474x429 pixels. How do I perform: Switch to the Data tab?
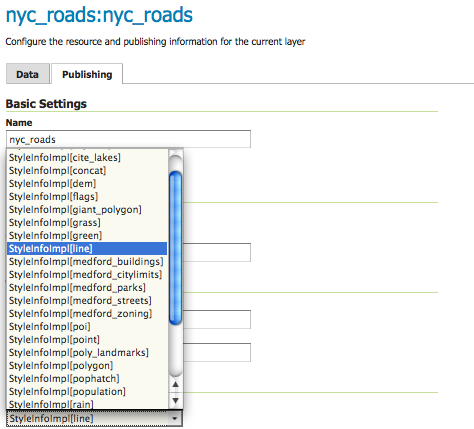28,74
